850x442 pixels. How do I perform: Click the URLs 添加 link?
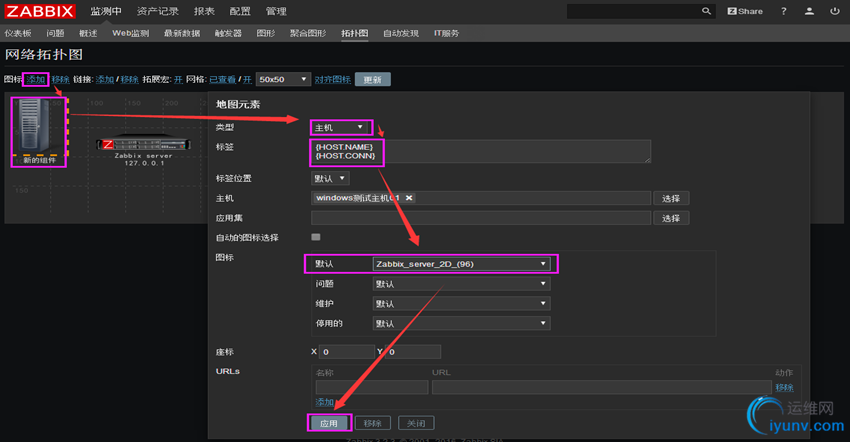point(325,402)
